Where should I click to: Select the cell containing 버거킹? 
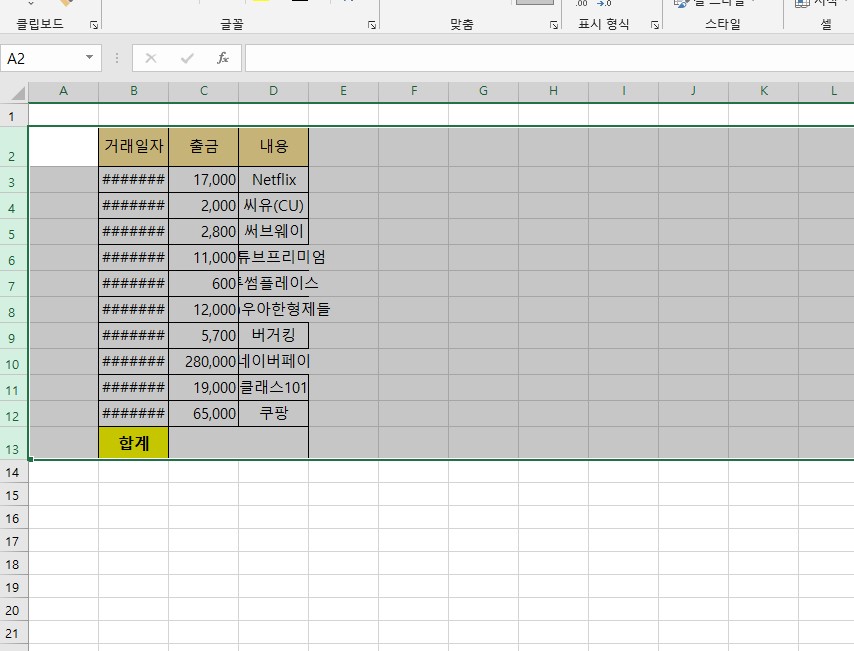coord(273,336)
